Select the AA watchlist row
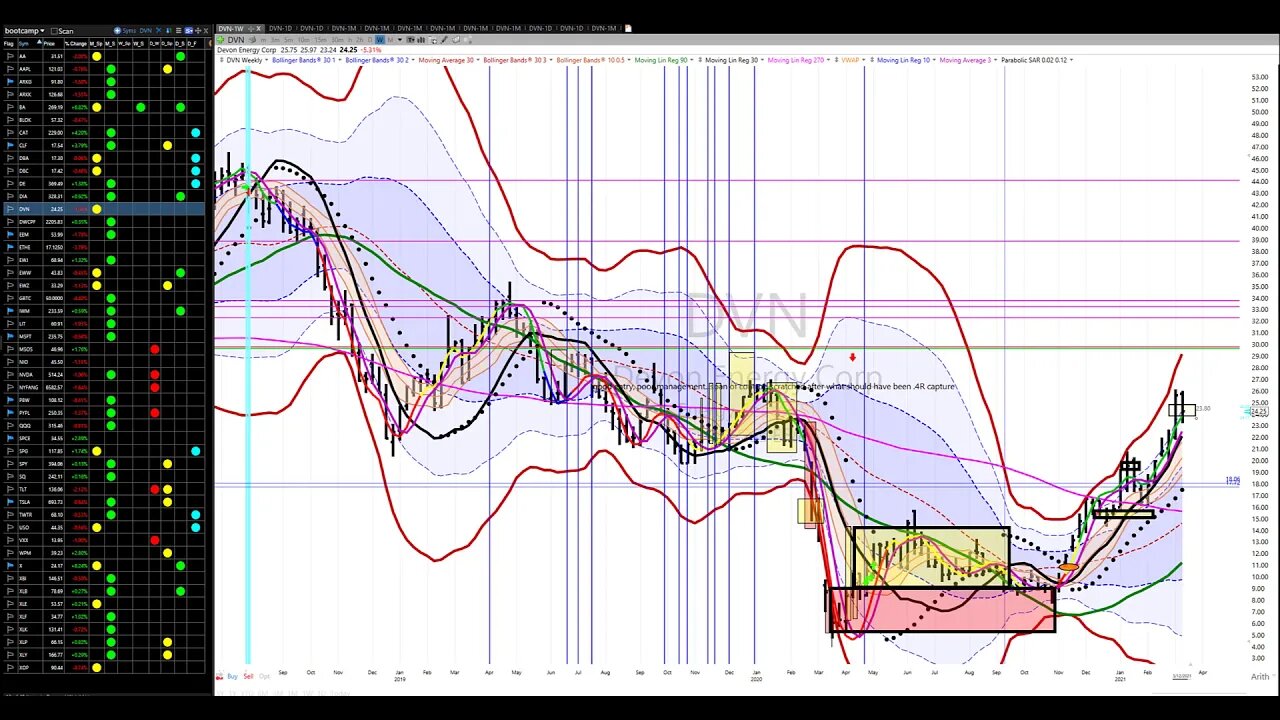This screenshot has width=1280, height=720. pyautogui.click(x=103, y=57)
